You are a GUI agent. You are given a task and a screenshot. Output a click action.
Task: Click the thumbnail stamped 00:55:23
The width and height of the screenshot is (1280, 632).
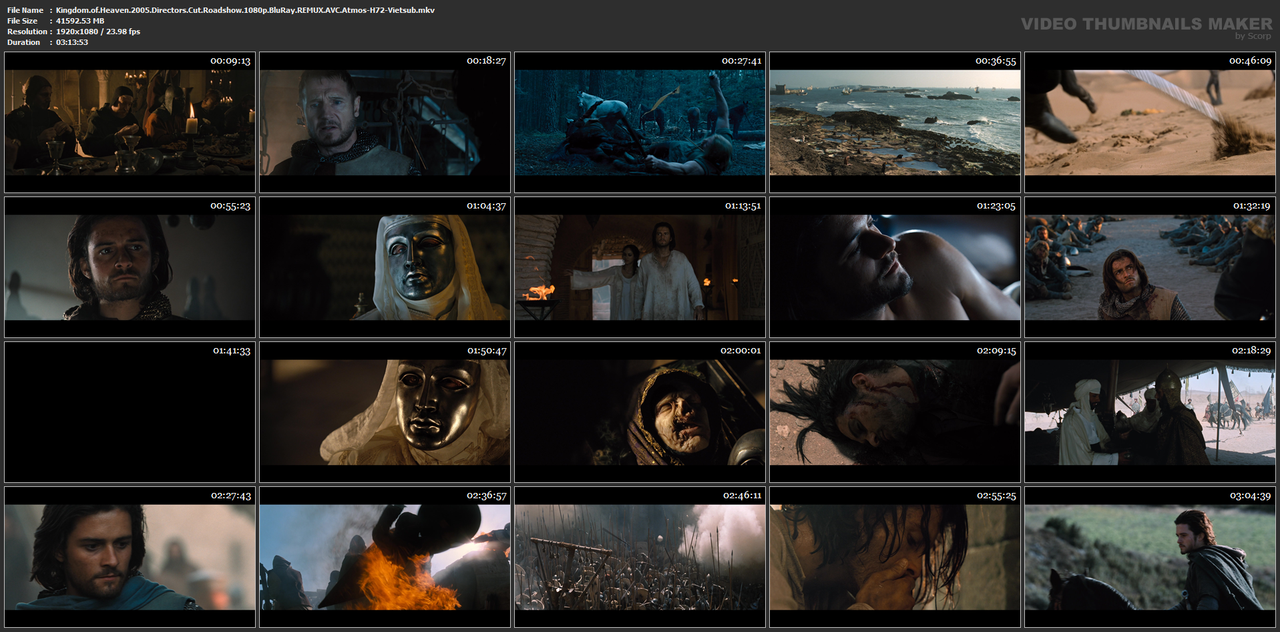(x=130, y=267)
